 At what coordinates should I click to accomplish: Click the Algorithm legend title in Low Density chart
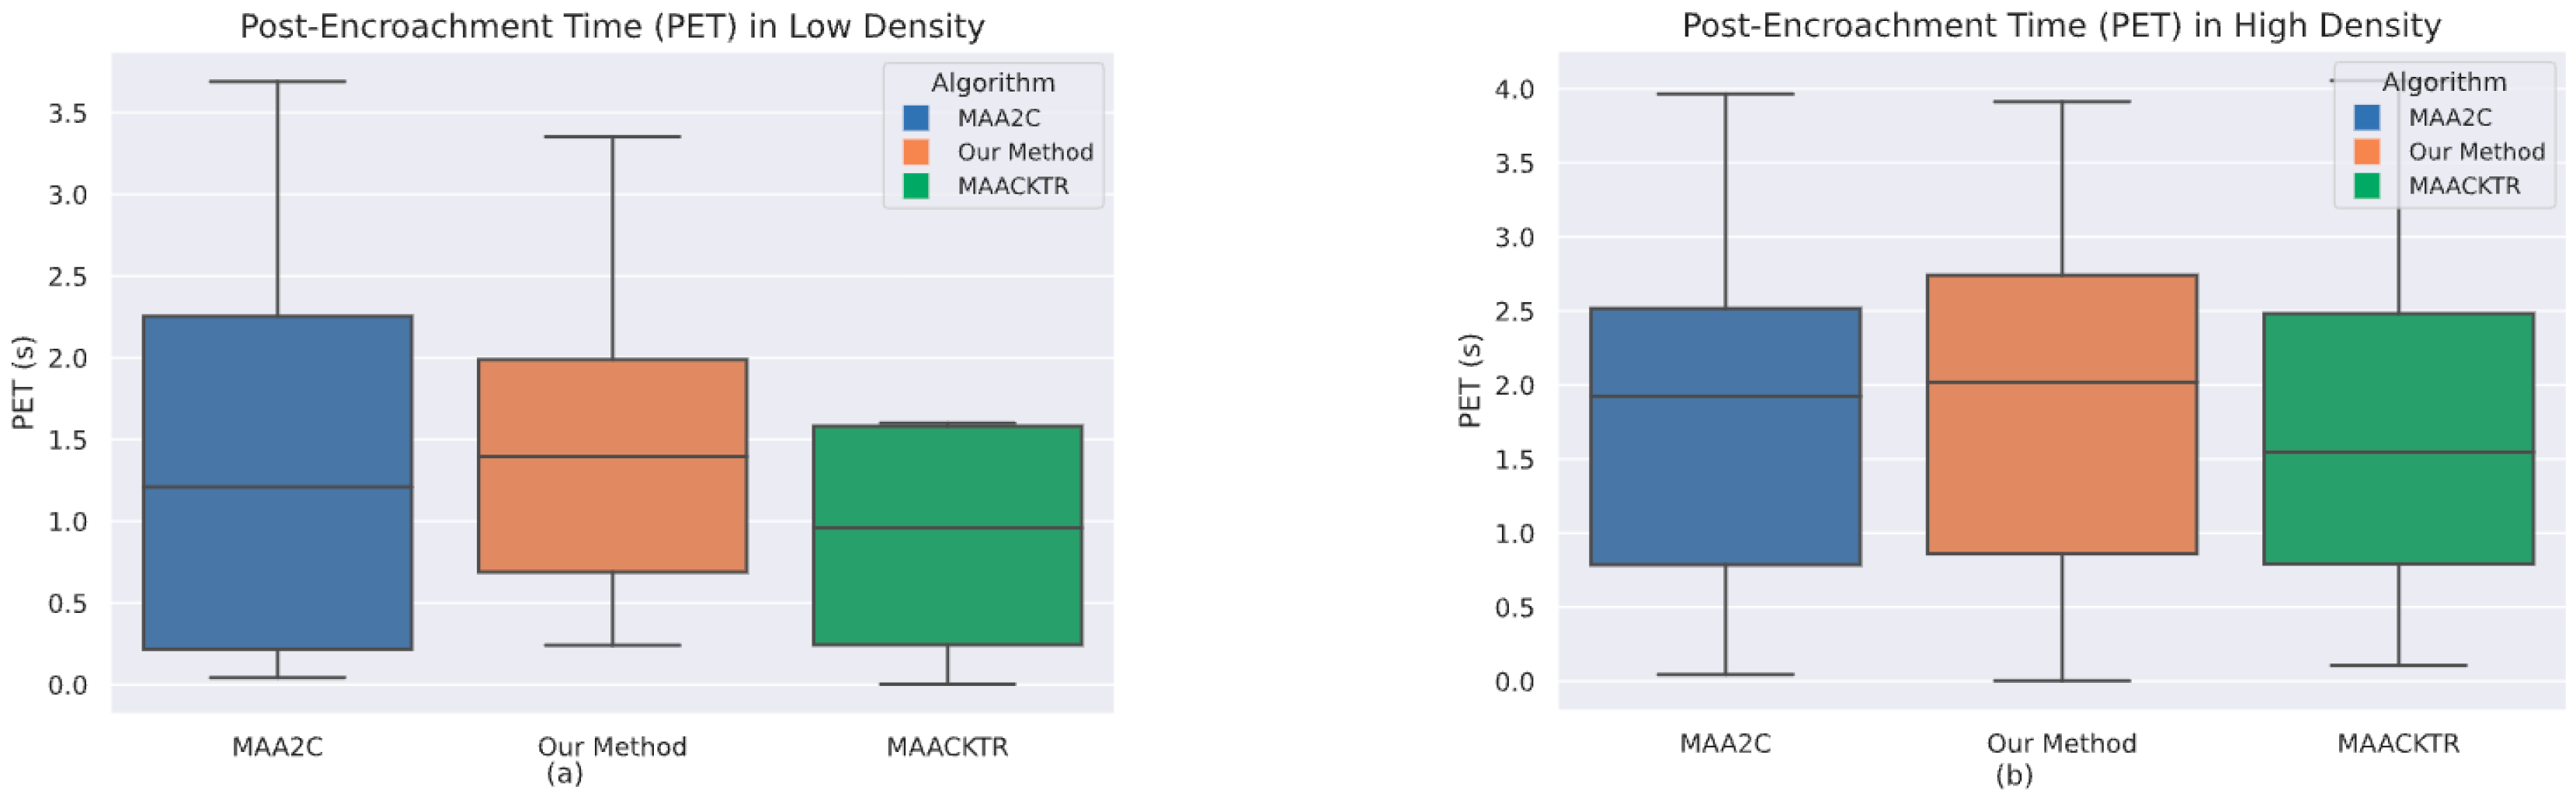(x=992, y=83)
